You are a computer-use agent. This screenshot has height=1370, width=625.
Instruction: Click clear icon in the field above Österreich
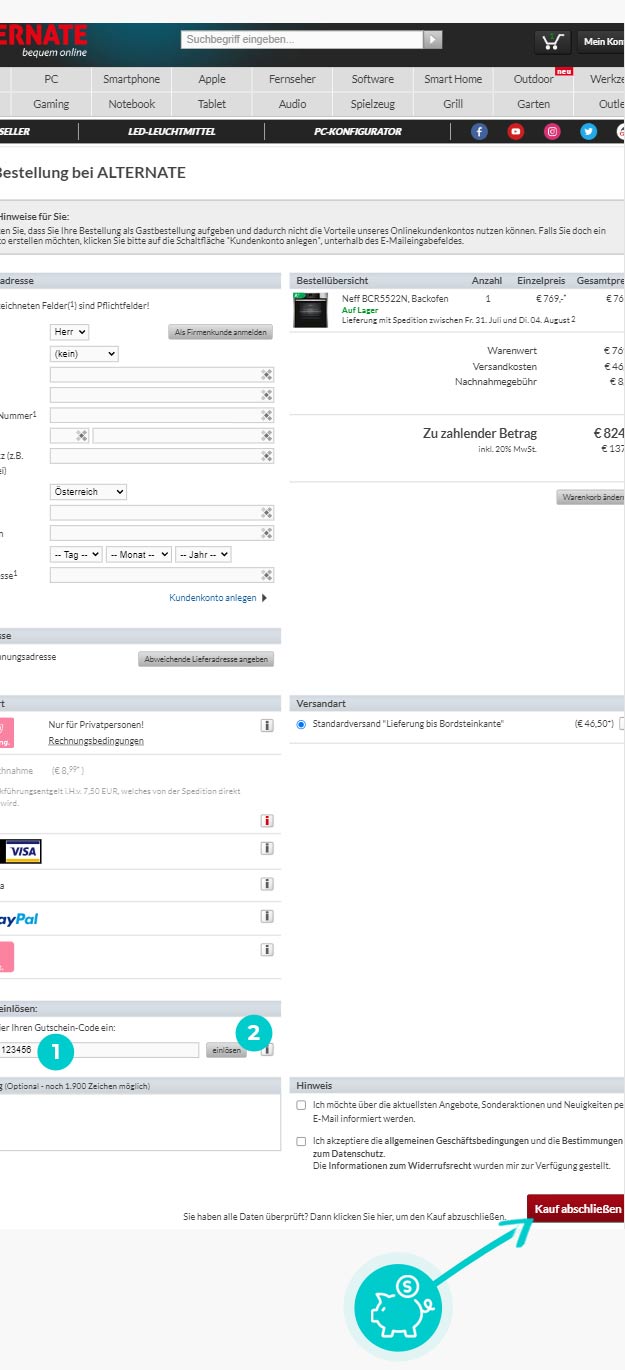(266, 456)
